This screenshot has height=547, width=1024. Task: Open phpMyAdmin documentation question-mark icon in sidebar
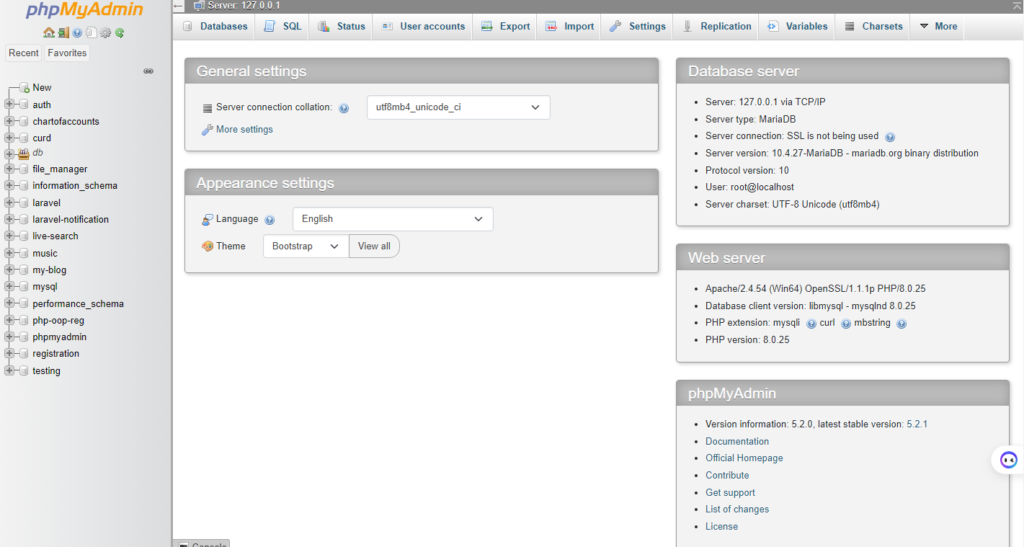(77, 33)
